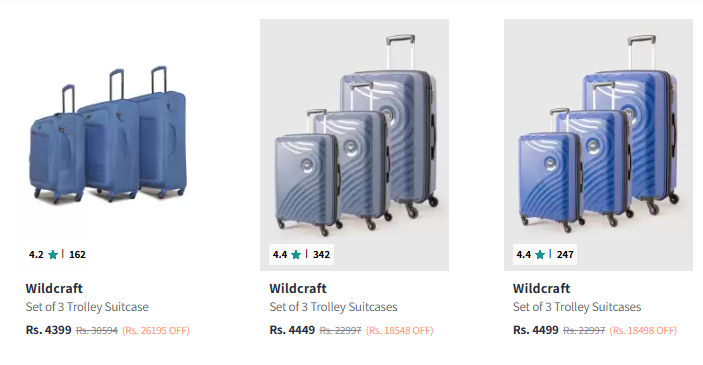This screenshot has width=703, height=365.
Task: Select the 'Set of 3 Trolley Suitcase' title
Action: pyautogui.click(x=87, y=307)
